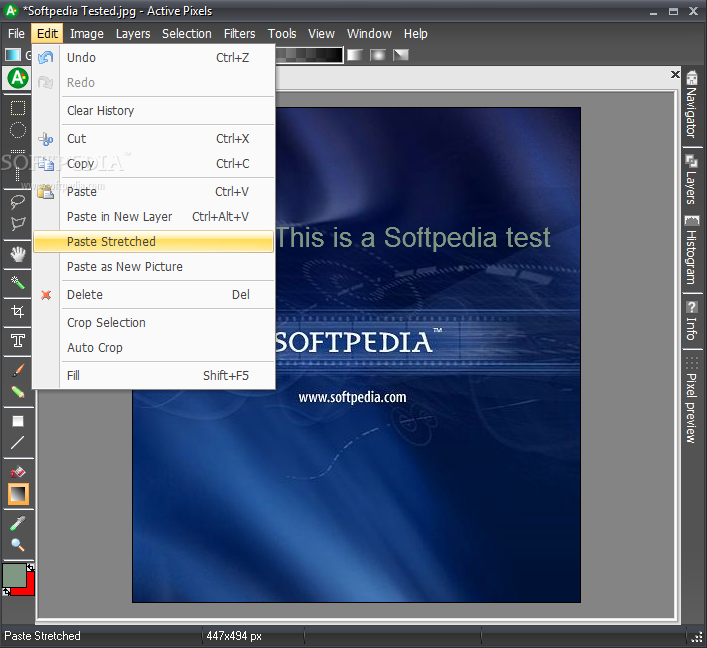This screenshot has width=707, height=648.
Task: Choose Cut from the Edit menu
Action: click(x=154, y=138)
